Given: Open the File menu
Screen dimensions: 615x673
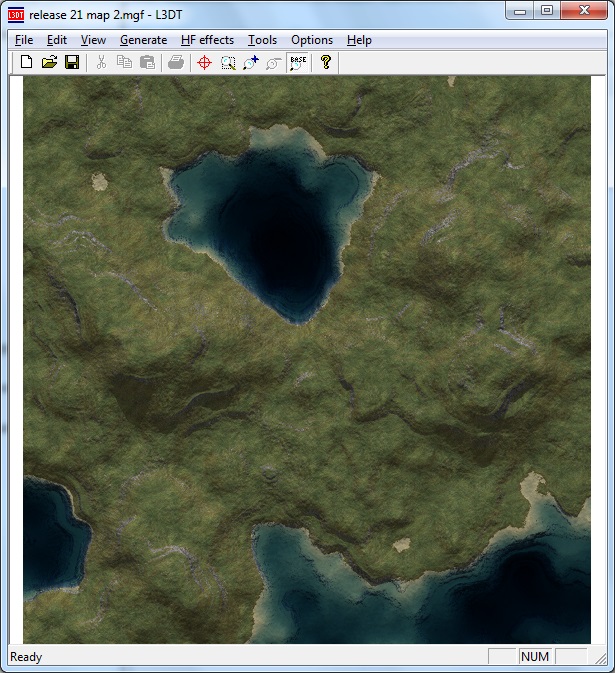Looking at the screenshot, I should pyautogui.click(x=24, y=40).
